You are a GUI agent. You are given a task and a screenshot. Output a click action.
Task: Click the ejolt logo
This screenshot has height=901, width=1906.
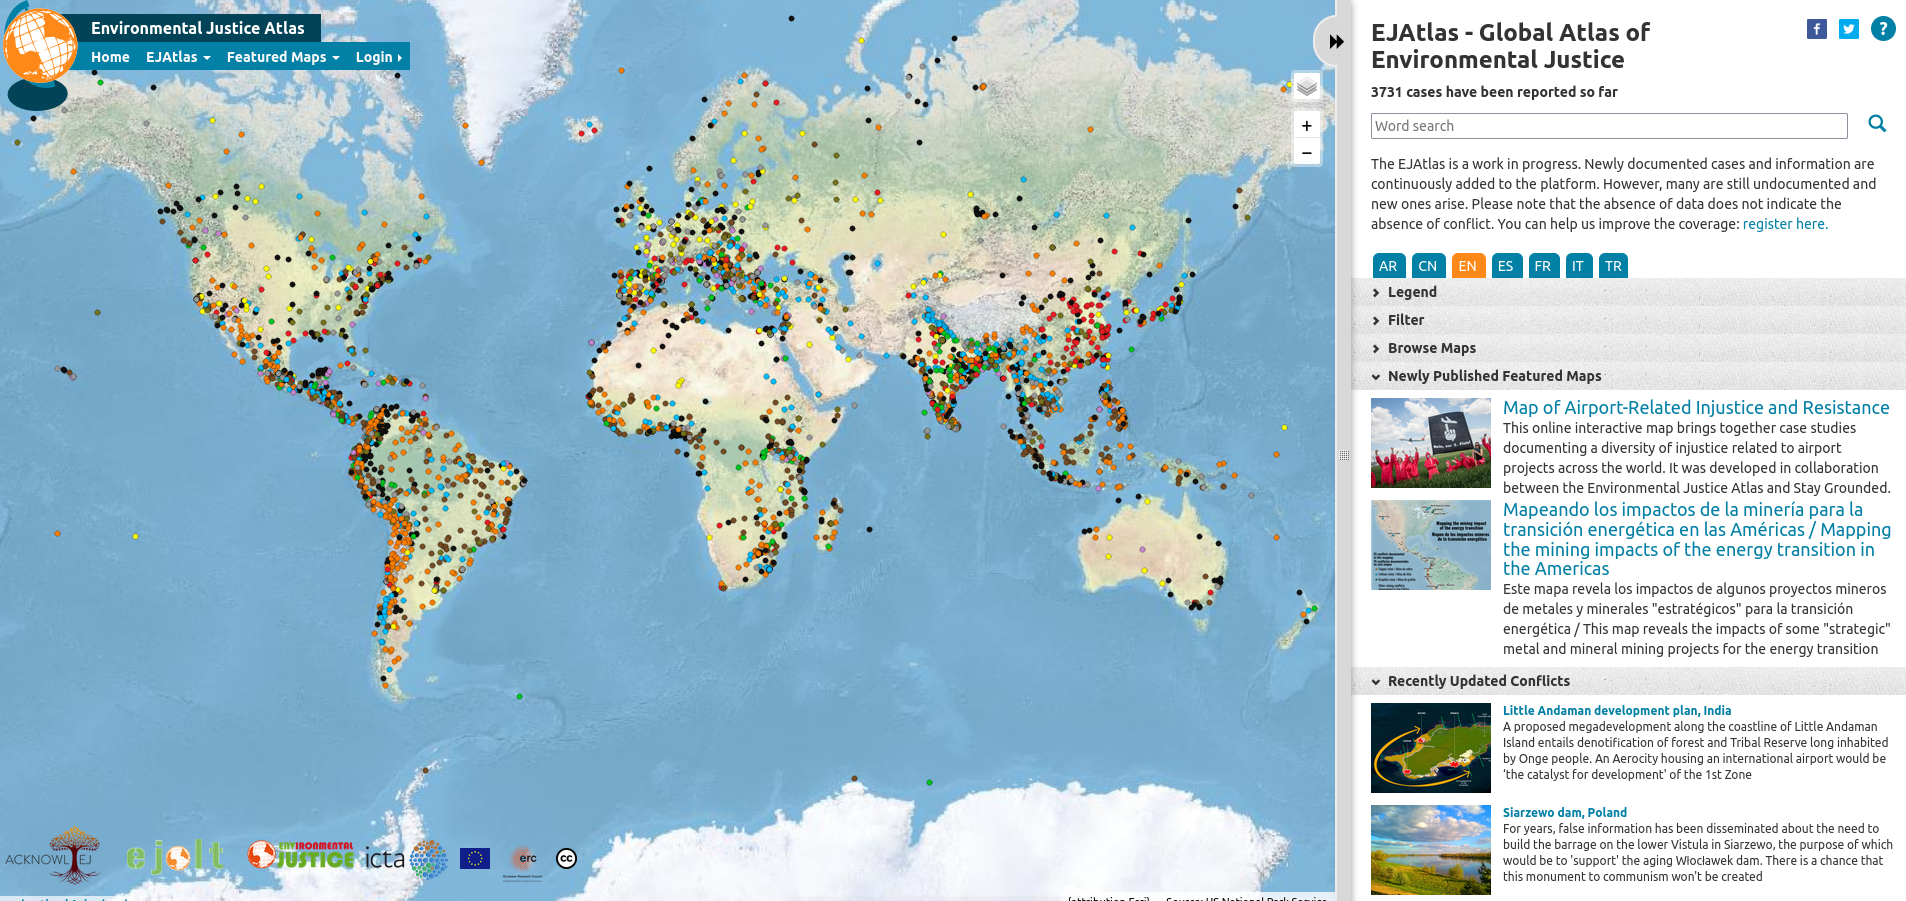[175, 857]
